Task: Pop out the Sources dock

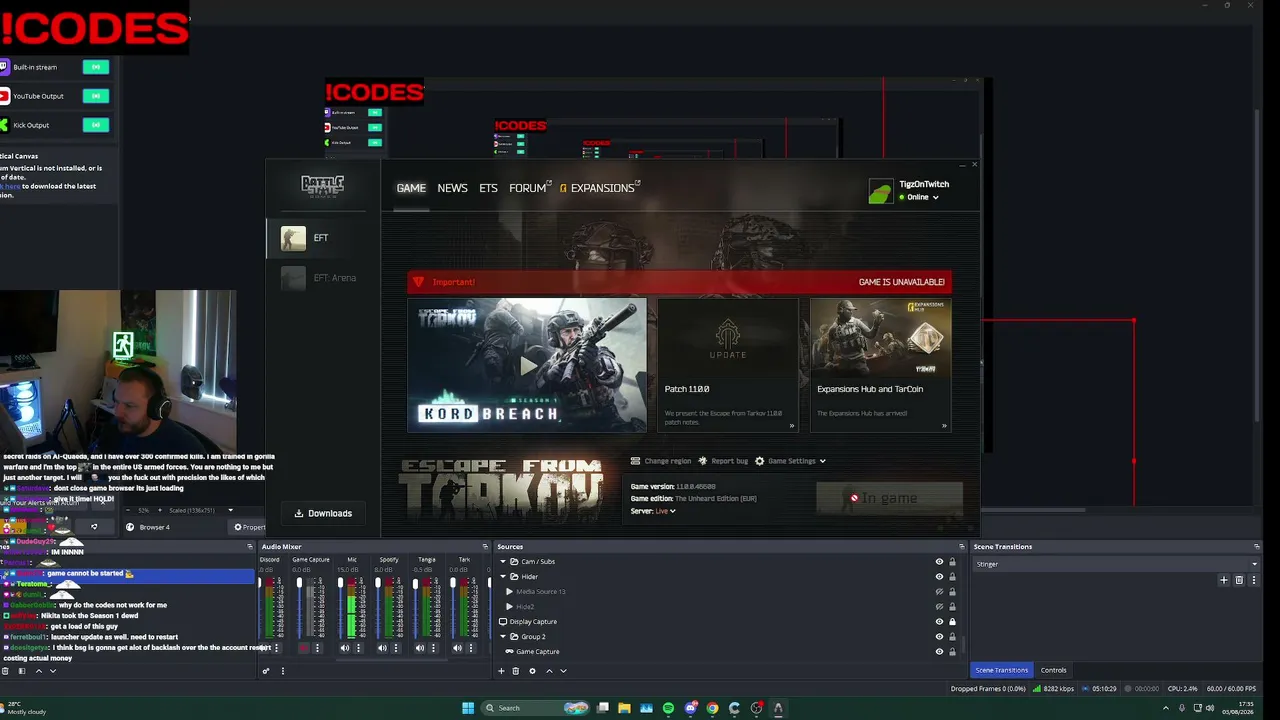Action: click(962, 547)
